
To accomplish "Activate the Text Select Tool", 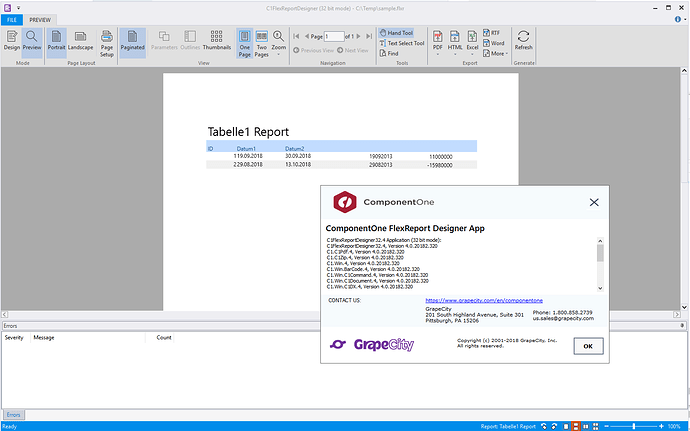I will click(402, 43).
